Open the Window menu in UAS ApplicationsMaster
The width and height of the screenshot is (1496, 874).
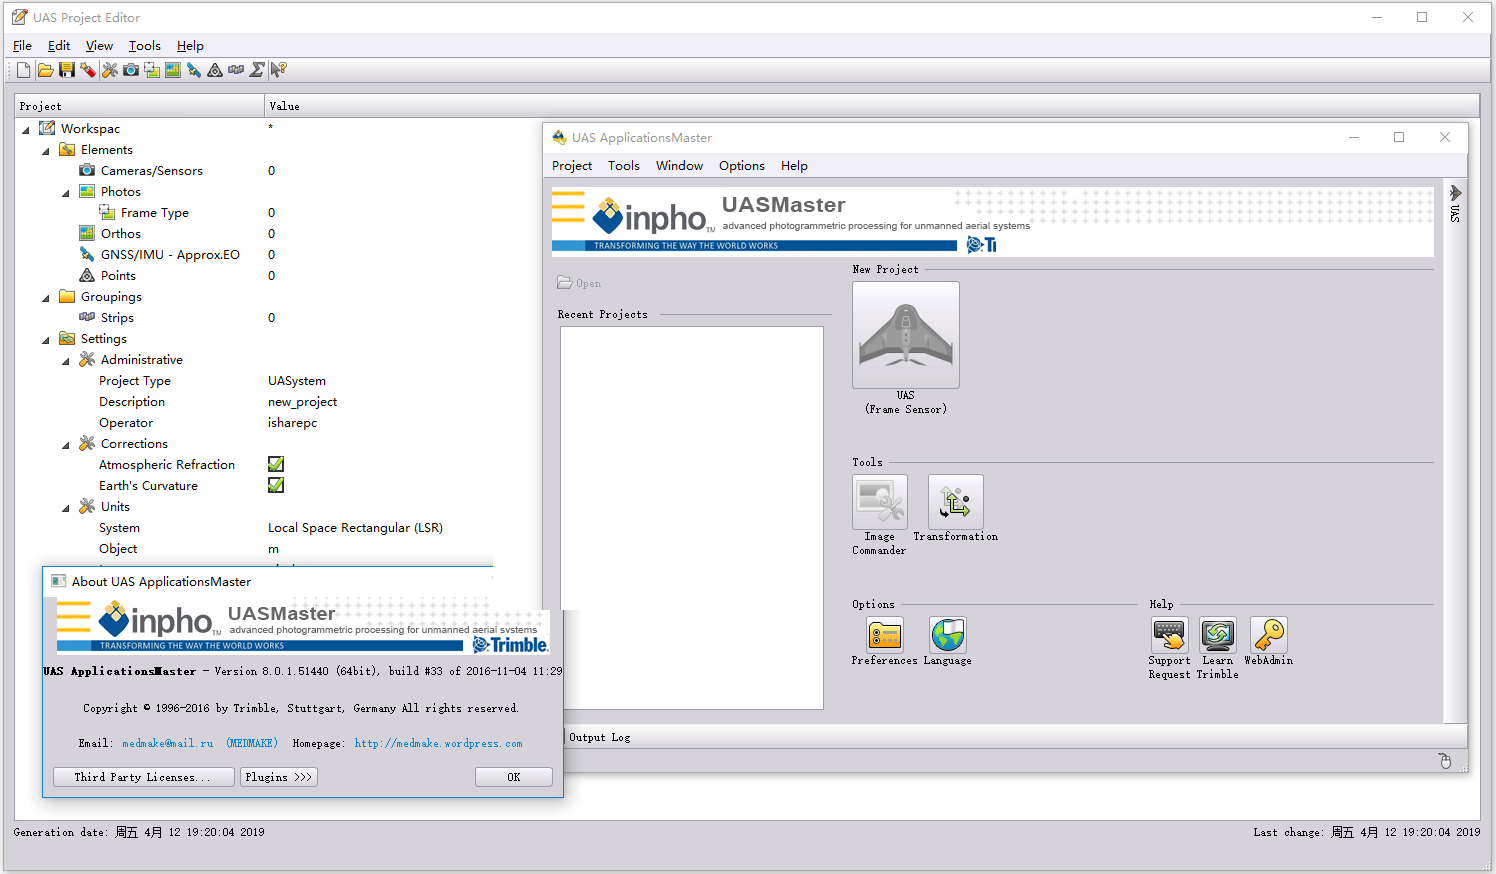679,166
